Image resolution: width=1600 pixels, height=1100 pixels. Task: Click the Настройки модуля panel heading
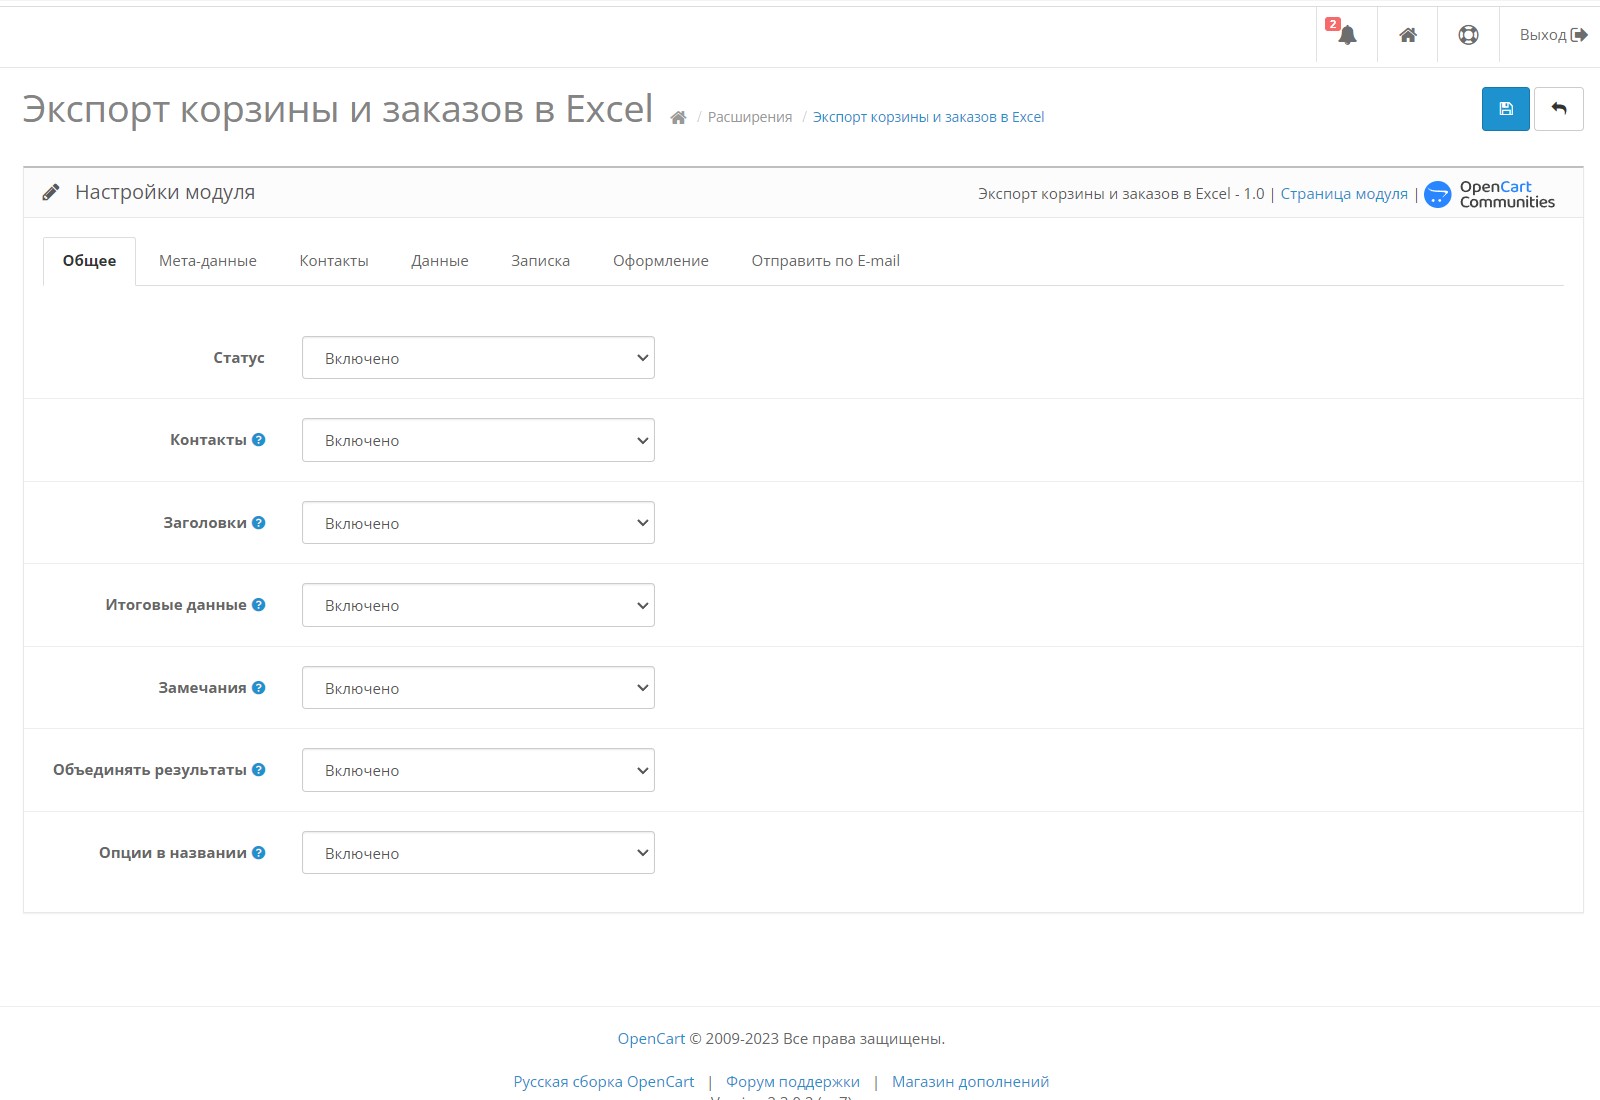pyautogui.click(x=165, y=192)
